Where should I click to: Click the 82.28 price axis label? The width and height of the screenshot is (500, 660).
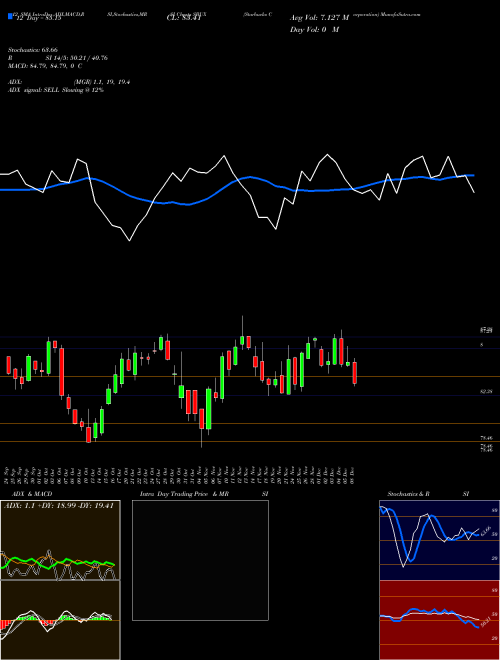(487, 391)
